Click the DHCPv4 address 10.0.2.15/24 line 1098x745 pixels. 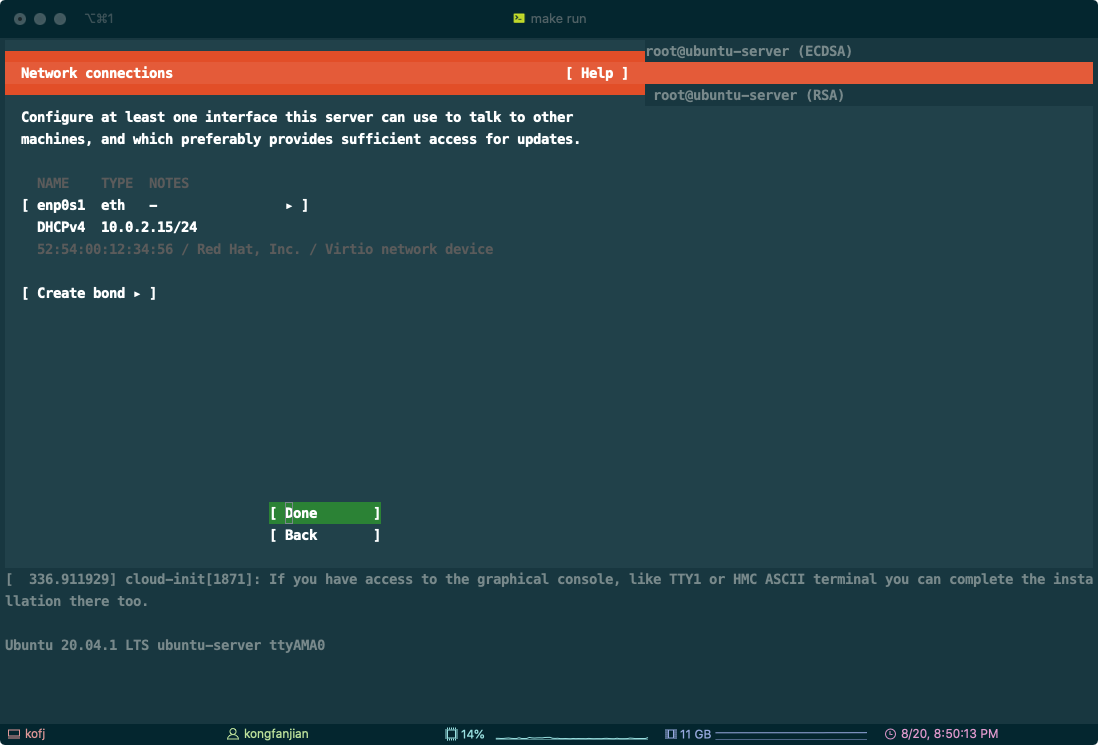[x=149, y=227]
